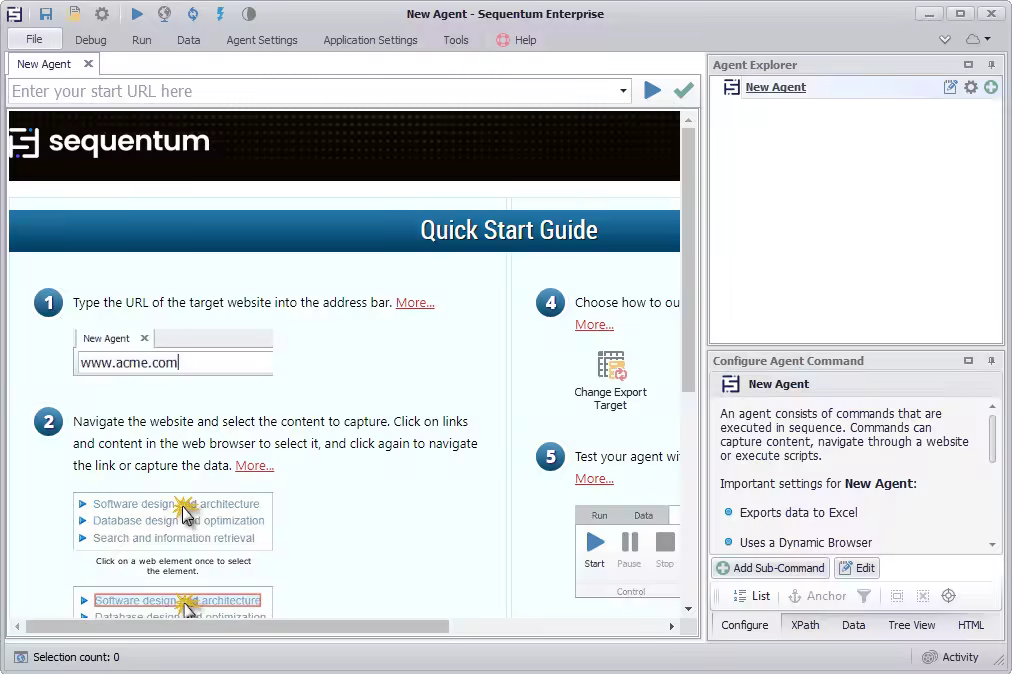Click the green checkmark beside address bar
The image size is (1012, 674).
pos(683,90)
